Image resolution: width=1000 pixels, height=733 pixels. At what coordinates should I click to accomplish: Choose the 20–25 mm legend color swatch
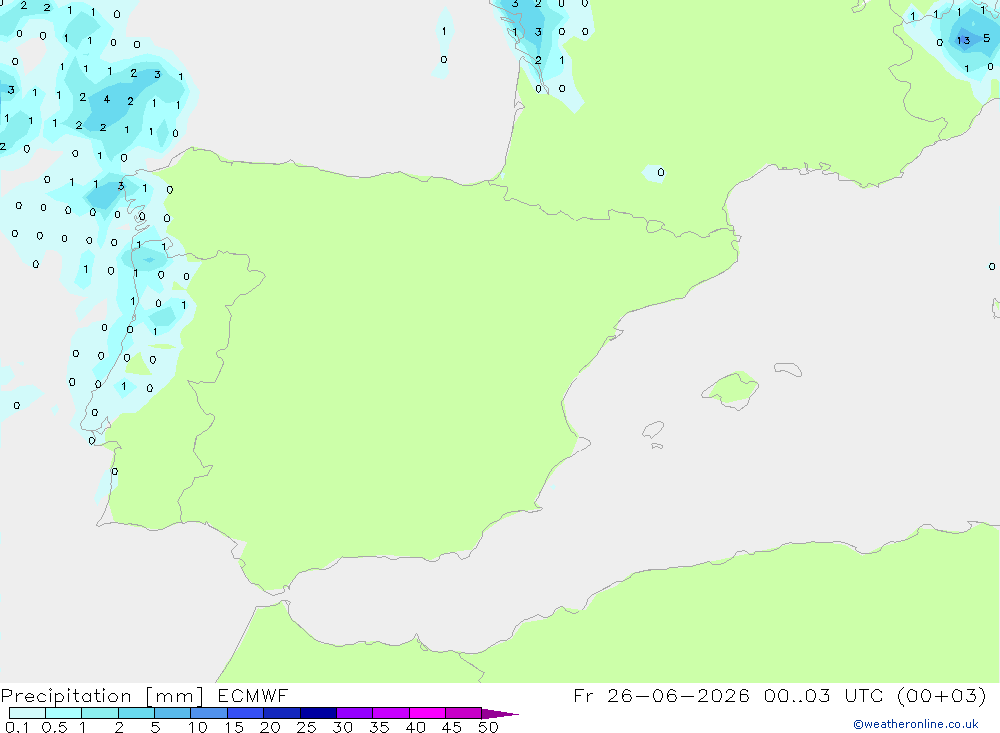tap(282, 713)
